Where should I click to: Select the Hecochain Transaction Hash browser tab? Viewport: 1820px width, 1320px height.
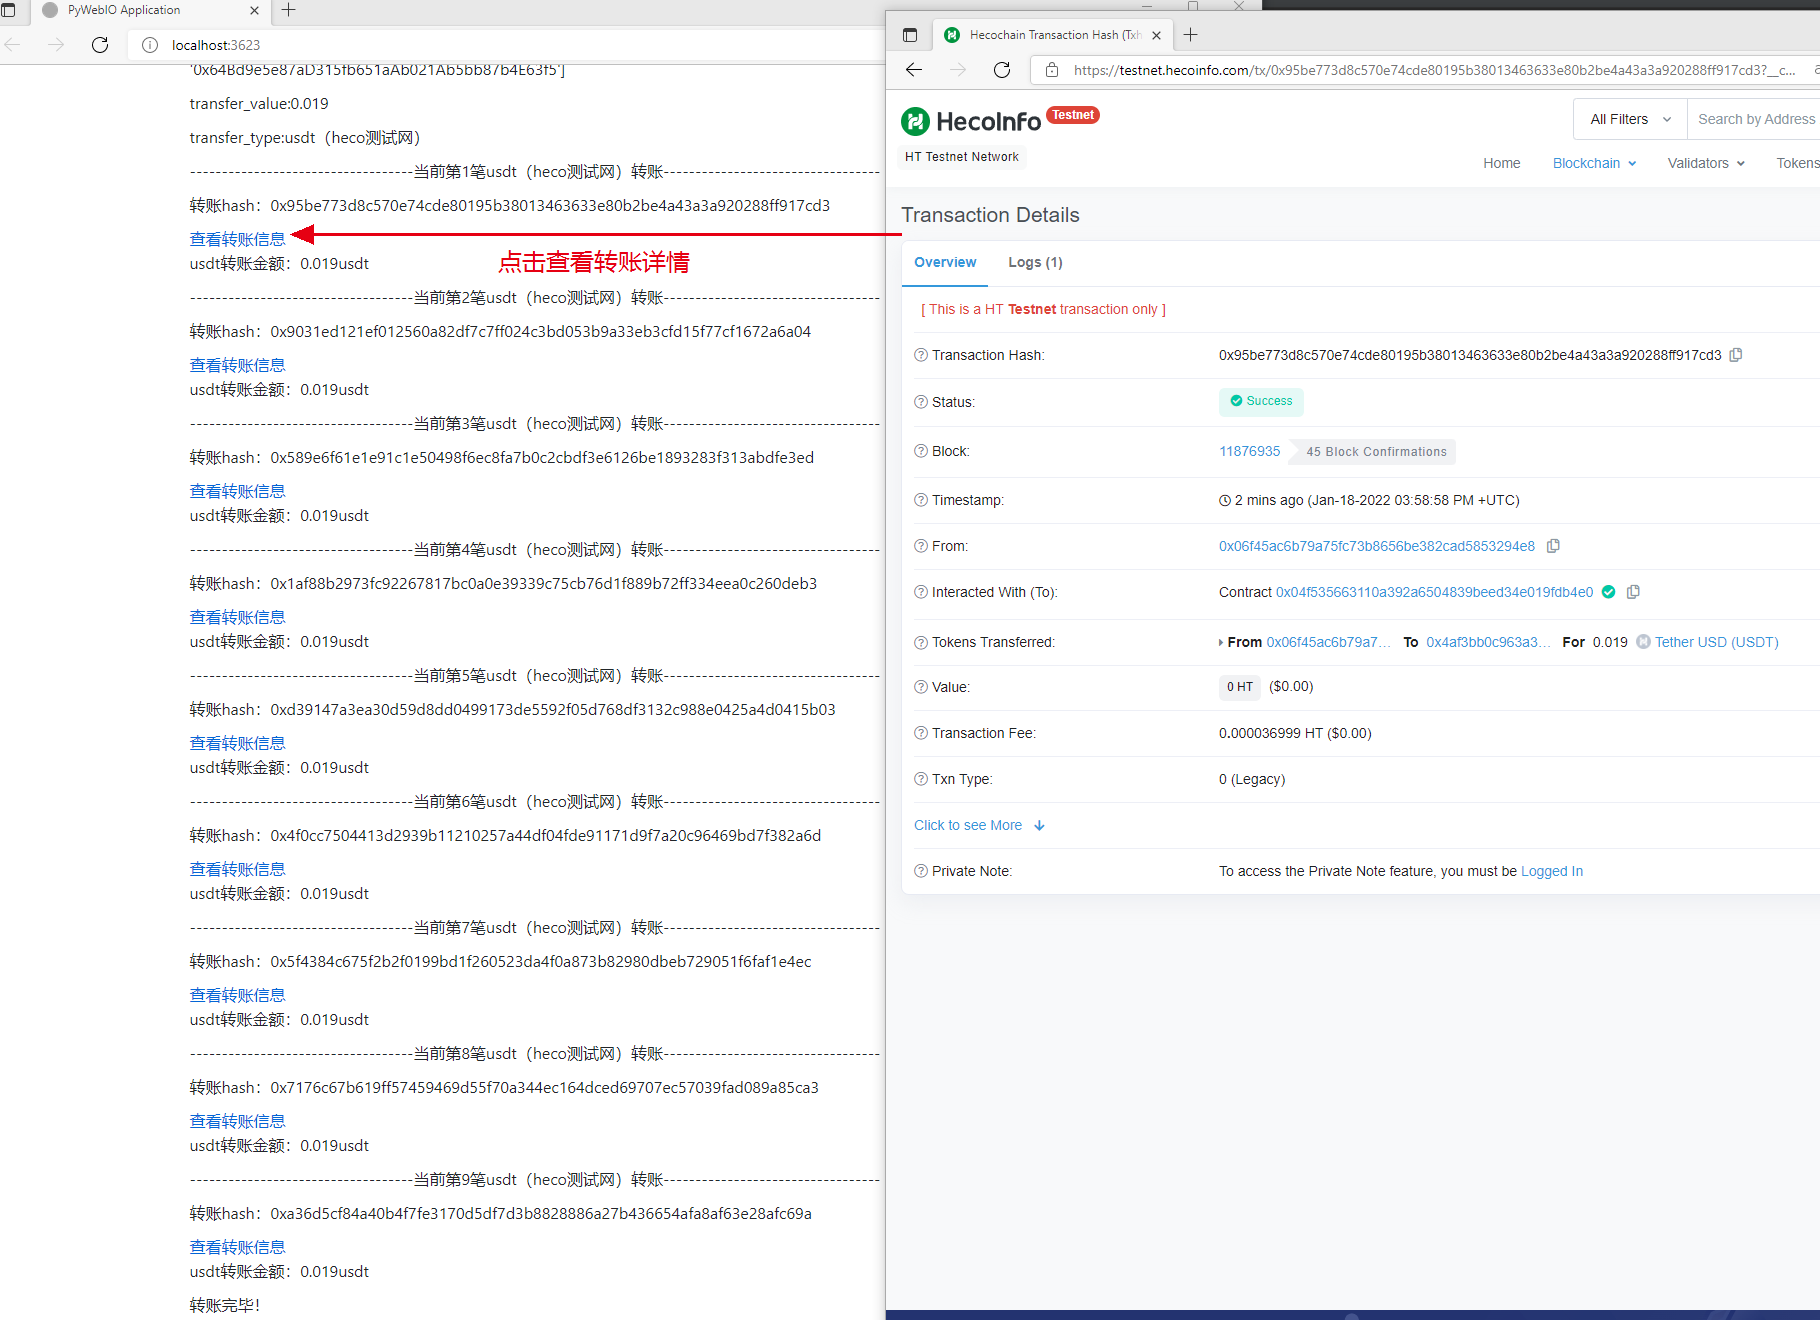click(1052, 35)
